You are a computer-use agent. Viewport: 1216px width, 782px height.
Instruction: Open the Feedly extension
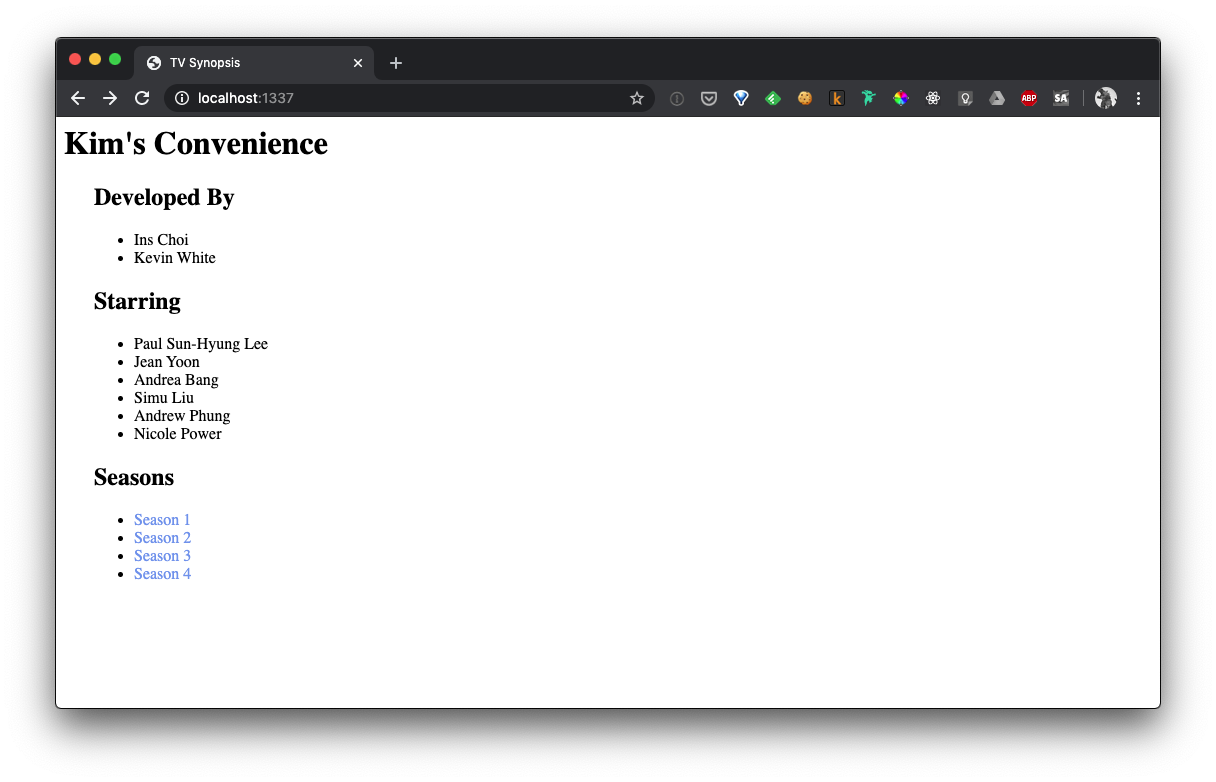click(x=773, y=98)
